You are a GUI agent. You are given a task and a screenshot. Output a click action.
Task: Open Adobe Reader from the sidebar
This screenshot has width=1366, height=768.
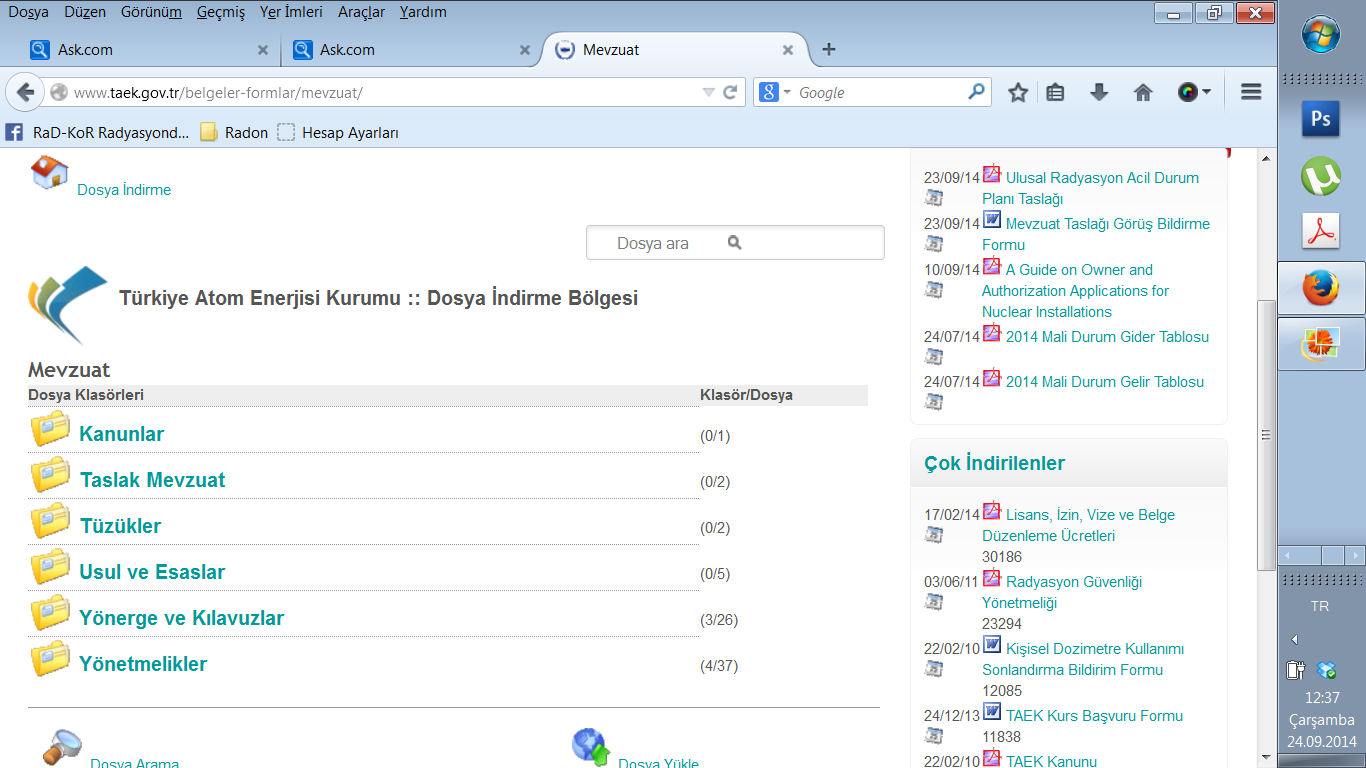click(x=1321, y=231)
